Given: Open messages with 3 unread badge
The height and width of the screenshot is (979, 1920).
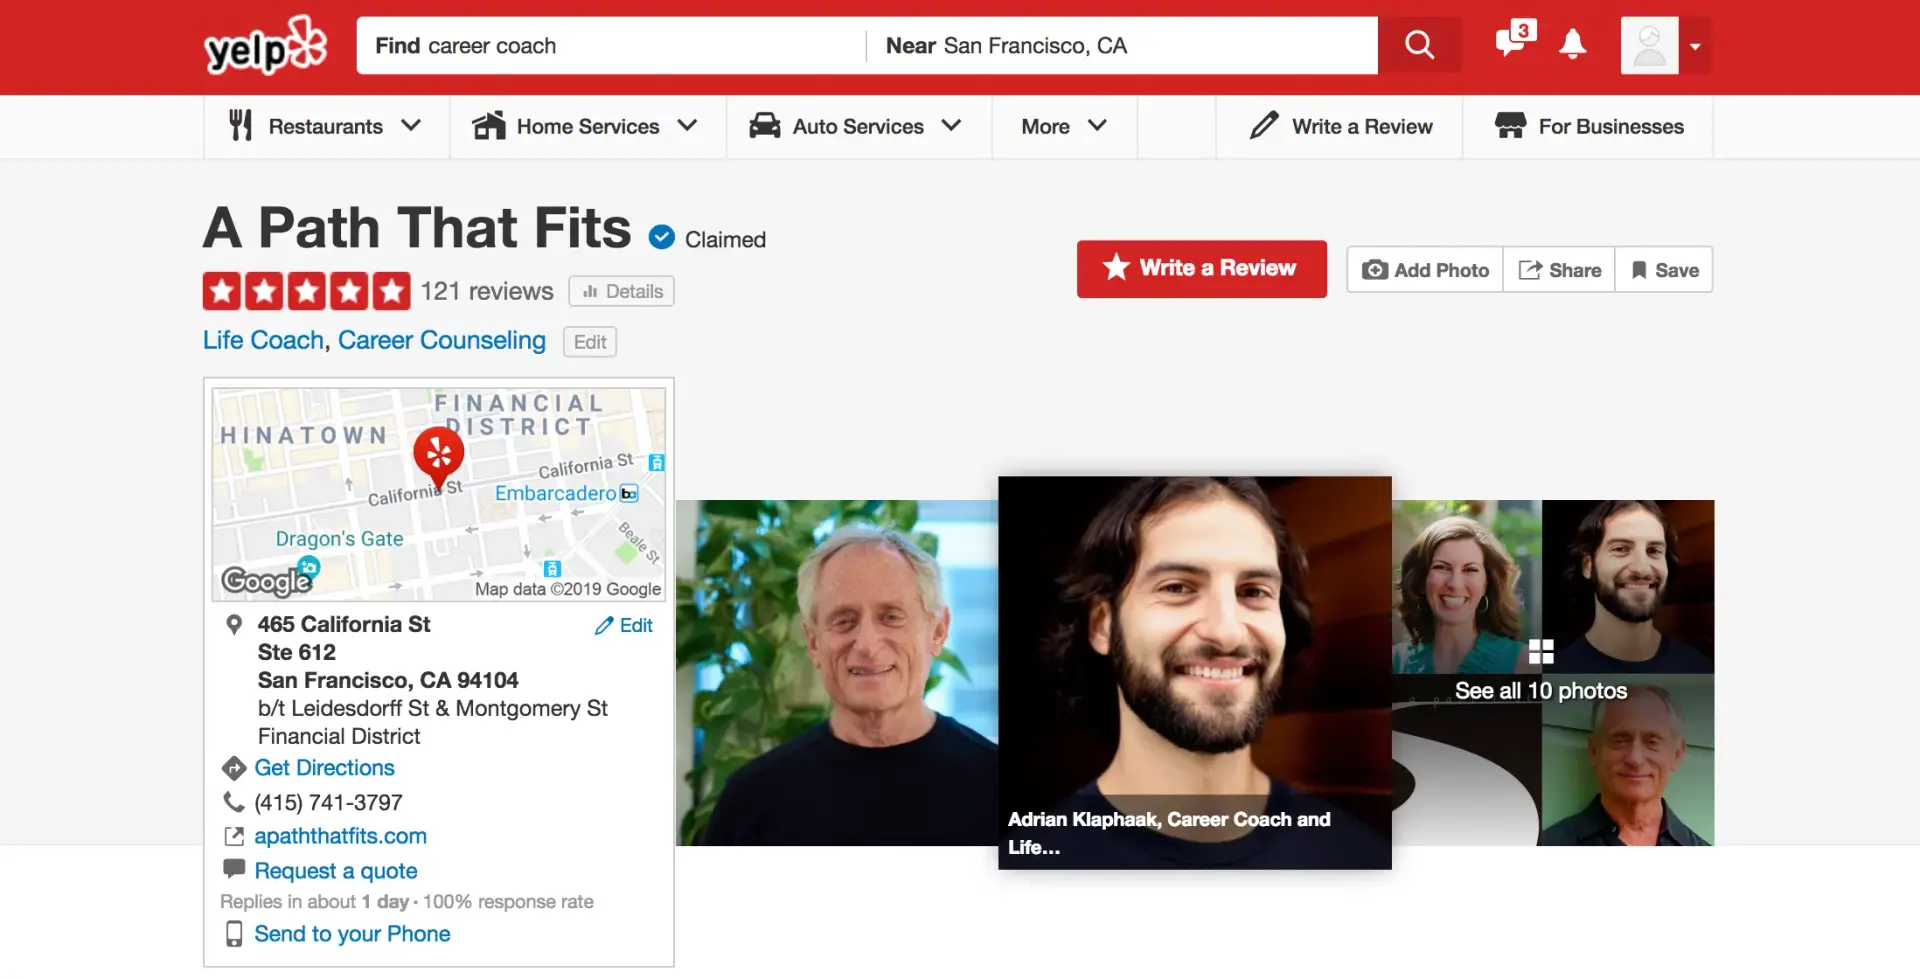Looking at the screenshot, I should tap(1513, 43).
